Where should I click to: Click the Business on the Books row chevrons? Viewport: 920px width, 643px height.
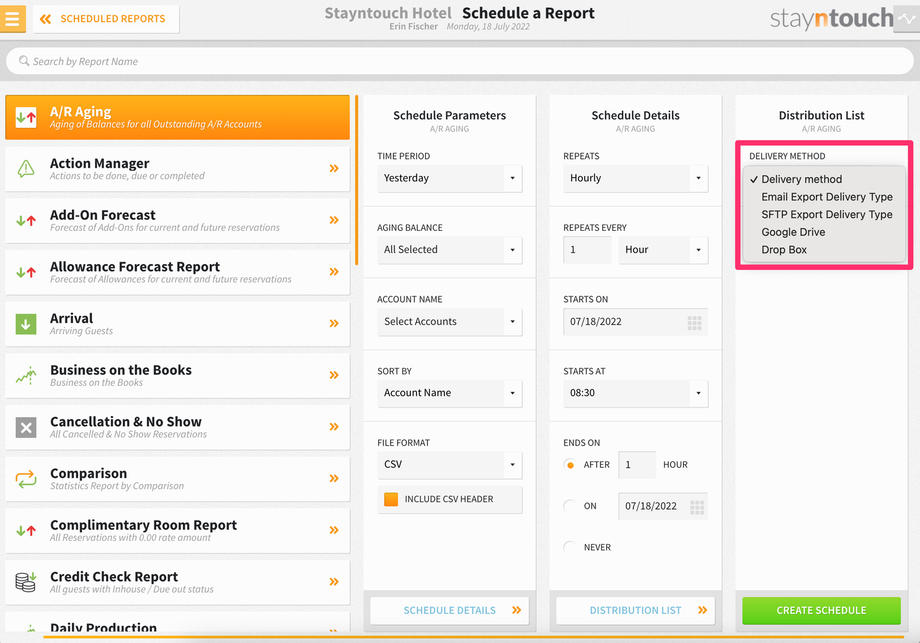point(334,375)
